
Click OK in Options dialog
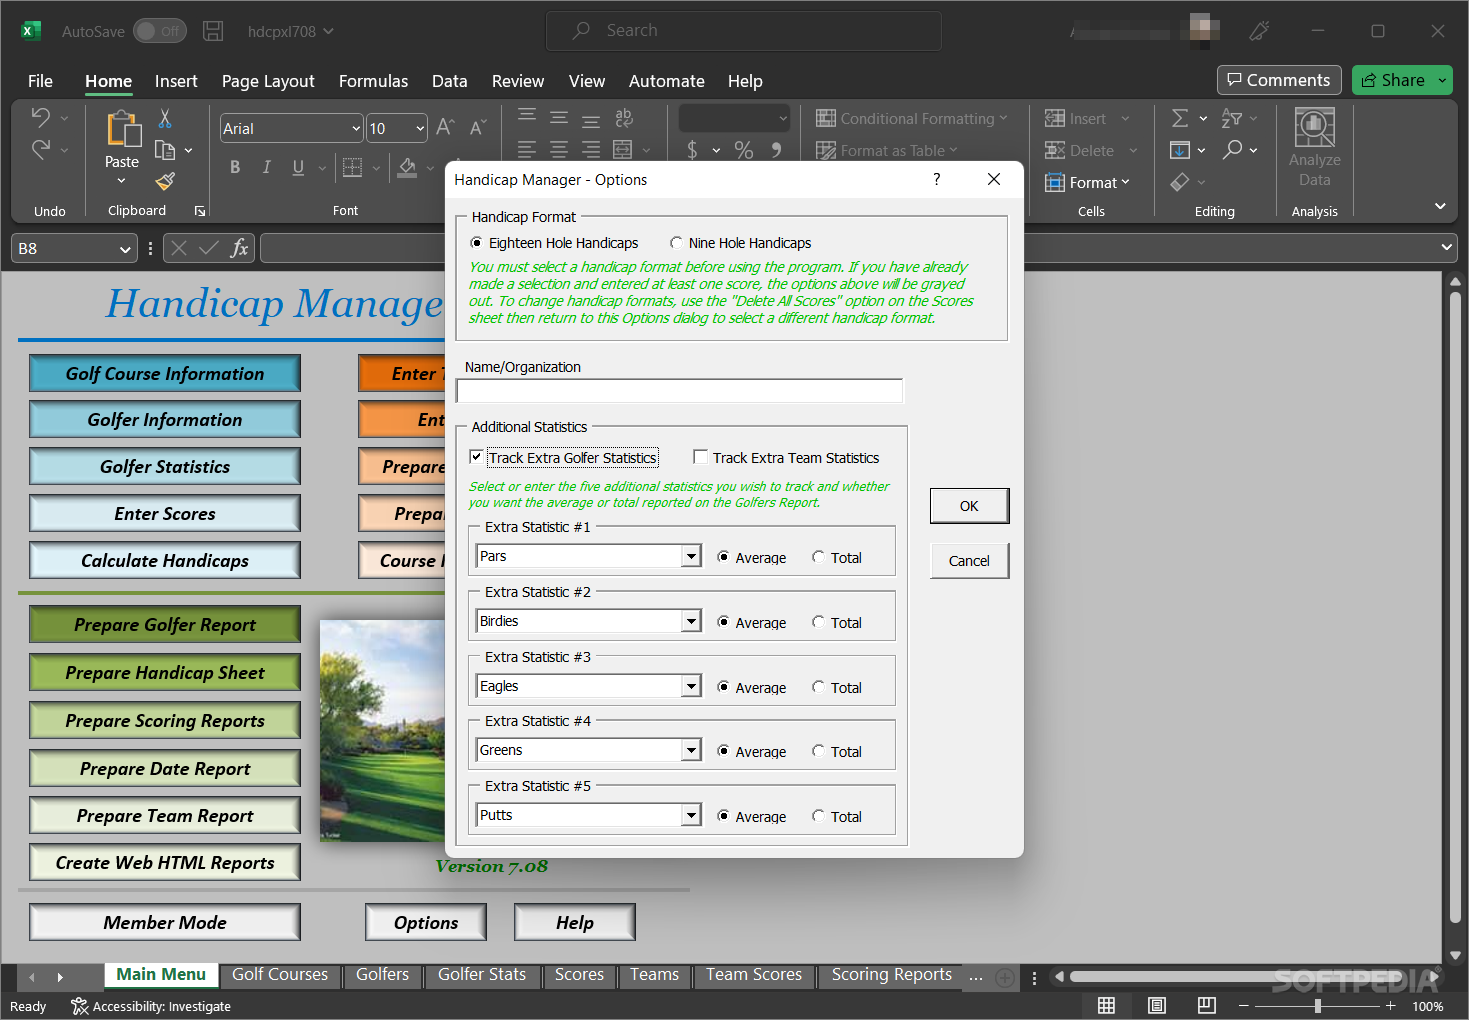(x=969, y=506)
